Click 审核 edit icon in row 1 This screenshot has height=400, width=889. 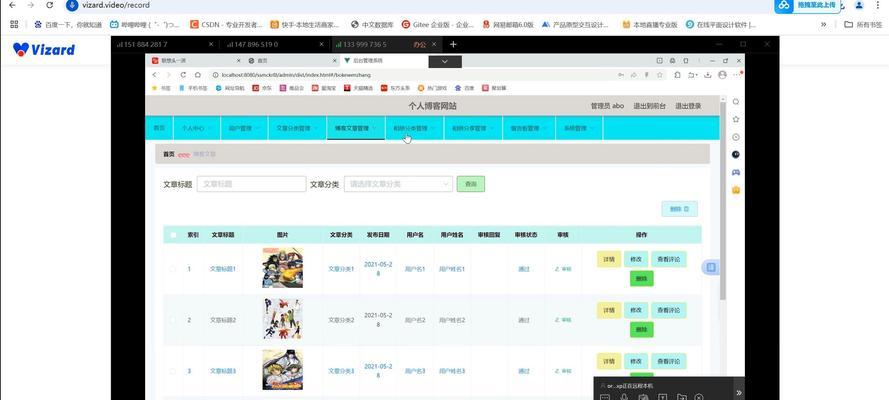pyautogui.click(x=562, y=269)
